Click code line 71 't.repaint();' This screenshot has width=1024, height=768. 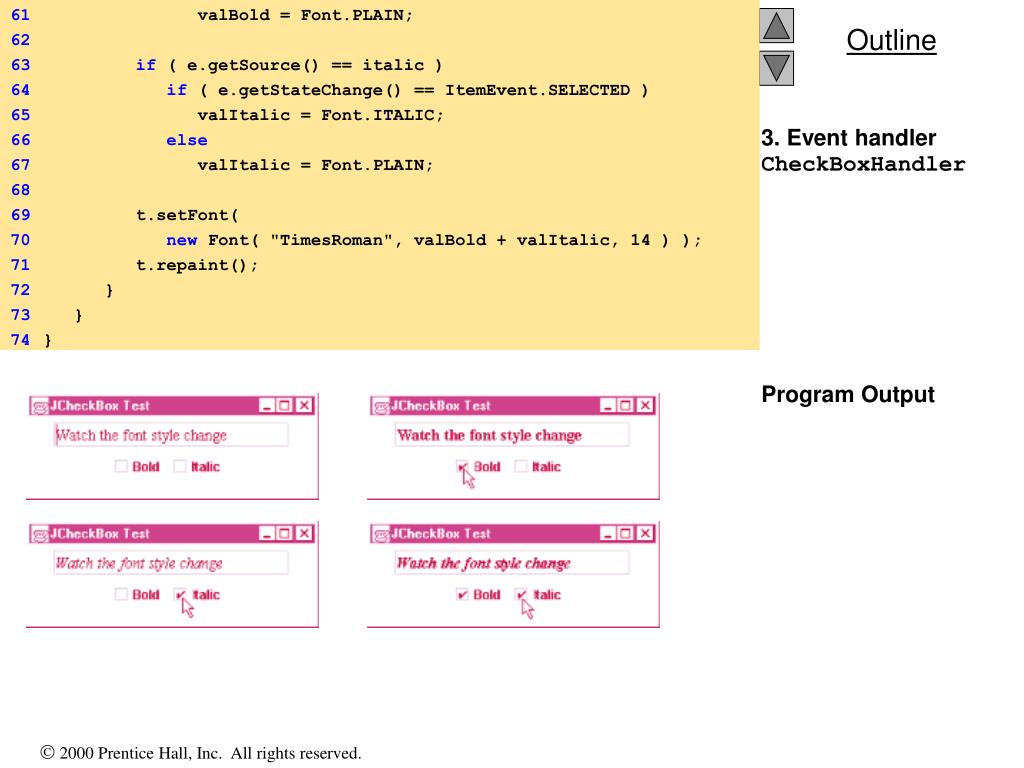coord(197,265)
